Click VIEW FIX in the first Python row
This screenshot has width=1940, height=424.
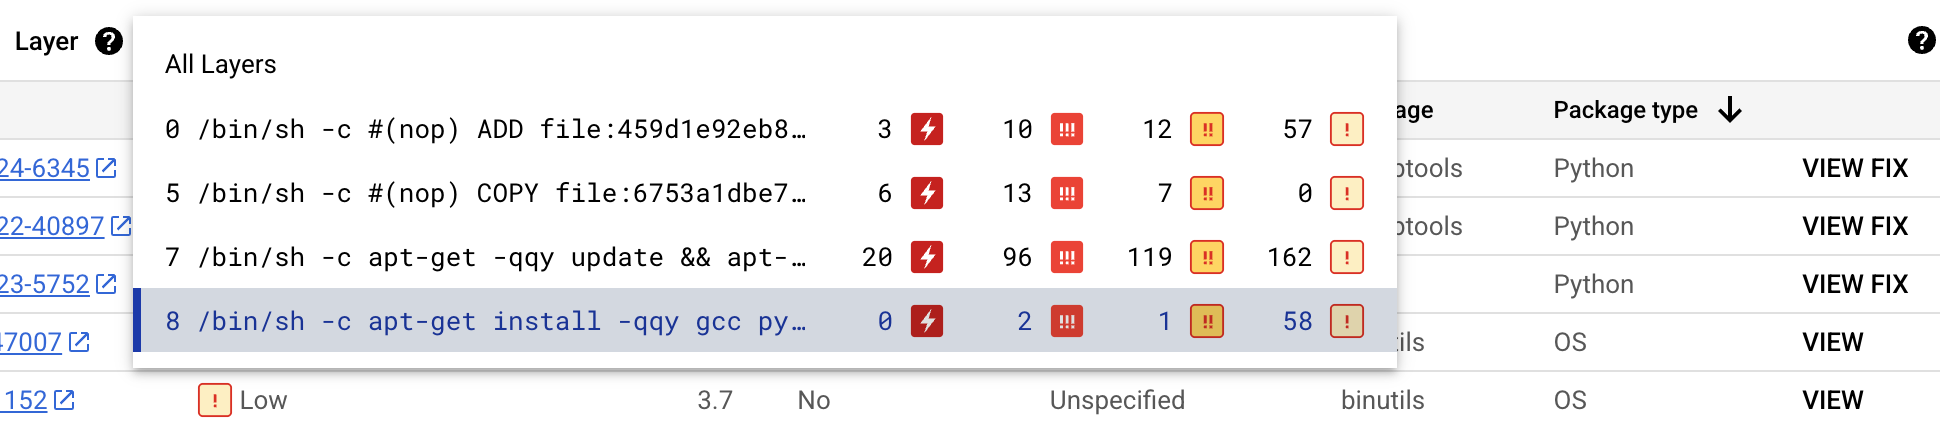[1855, 168]
